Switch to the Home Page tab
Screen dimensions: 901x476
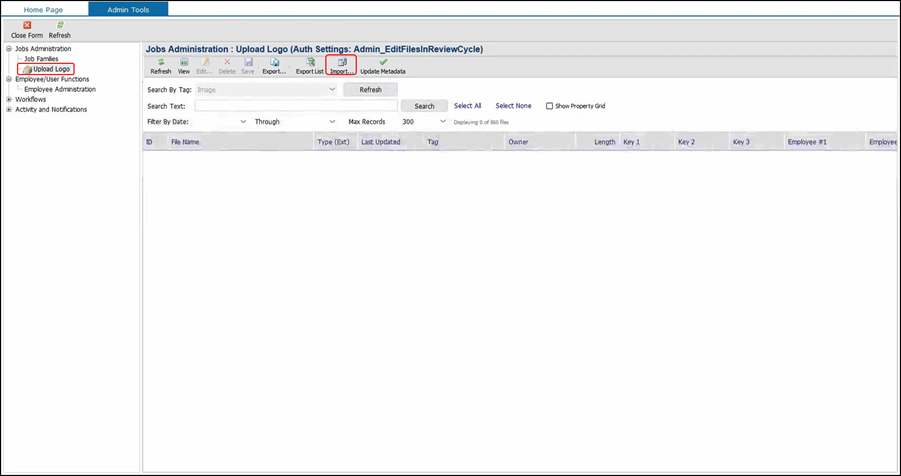[43, 9]
